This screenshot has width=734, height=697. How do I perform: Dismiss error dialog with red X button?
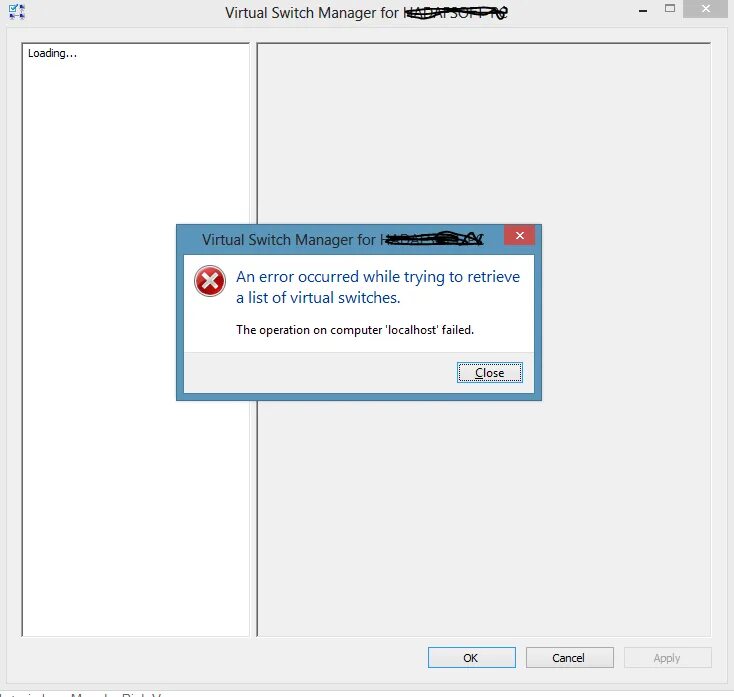pos(520,235)
